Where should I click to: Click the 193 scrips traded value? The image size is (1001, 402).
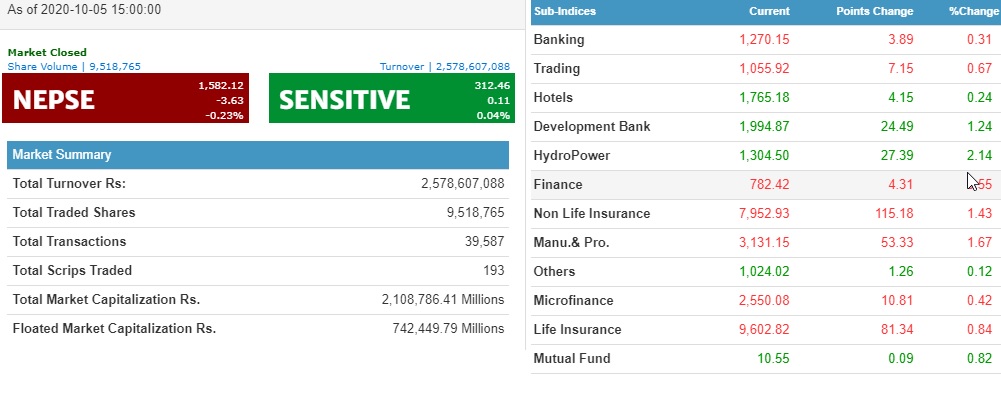493,271
